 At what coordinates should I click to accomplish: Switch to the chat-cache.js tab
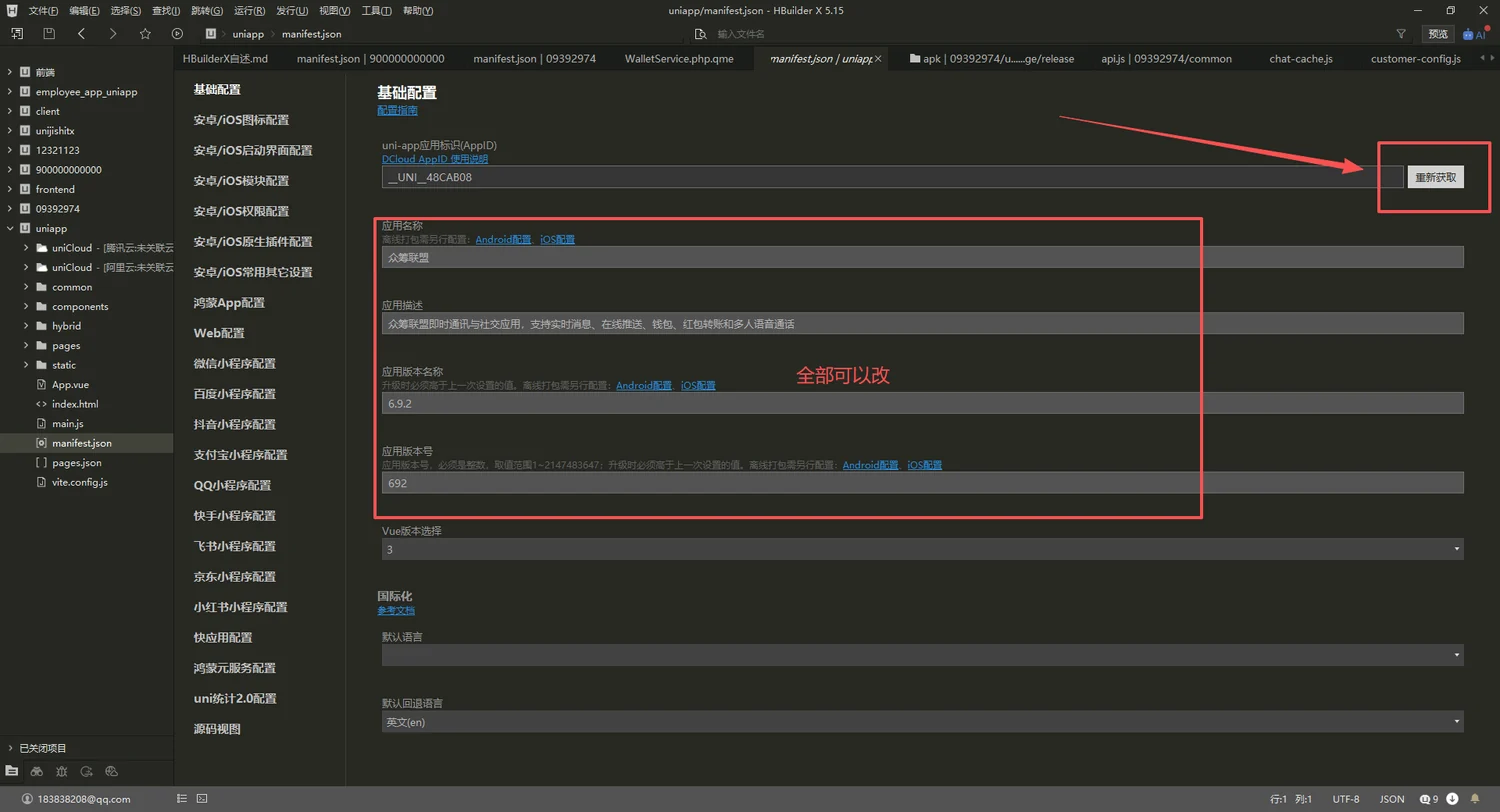pos(1301,59)
